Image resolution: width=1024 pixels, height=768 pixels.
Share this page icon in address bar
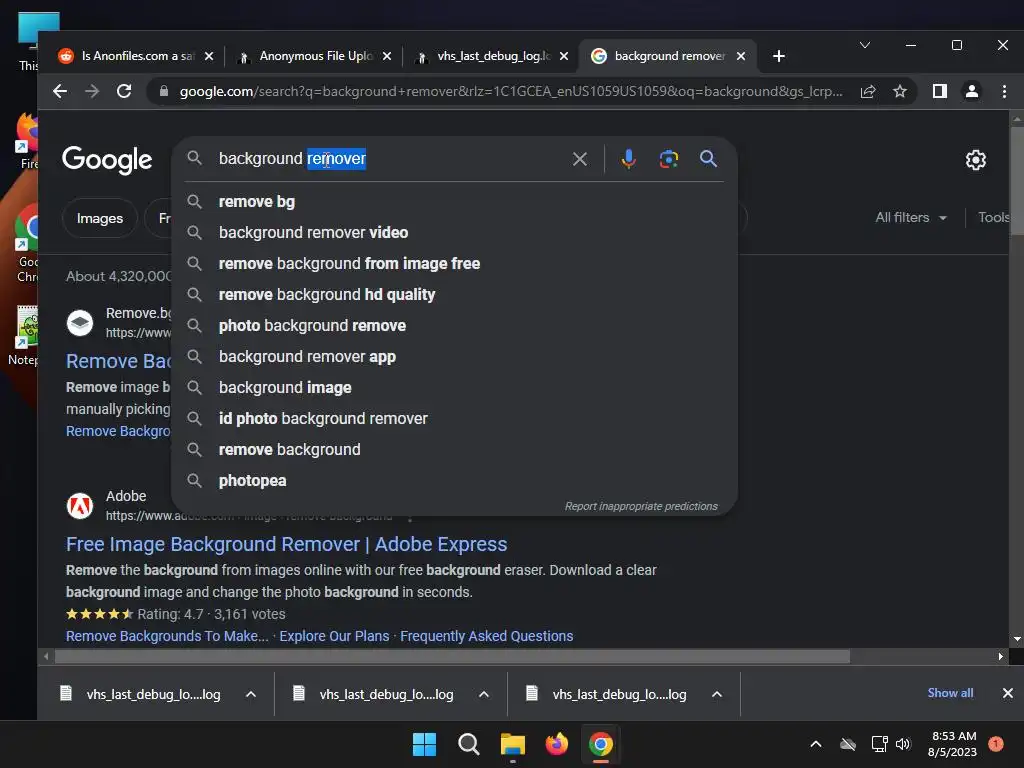point(868,91)
